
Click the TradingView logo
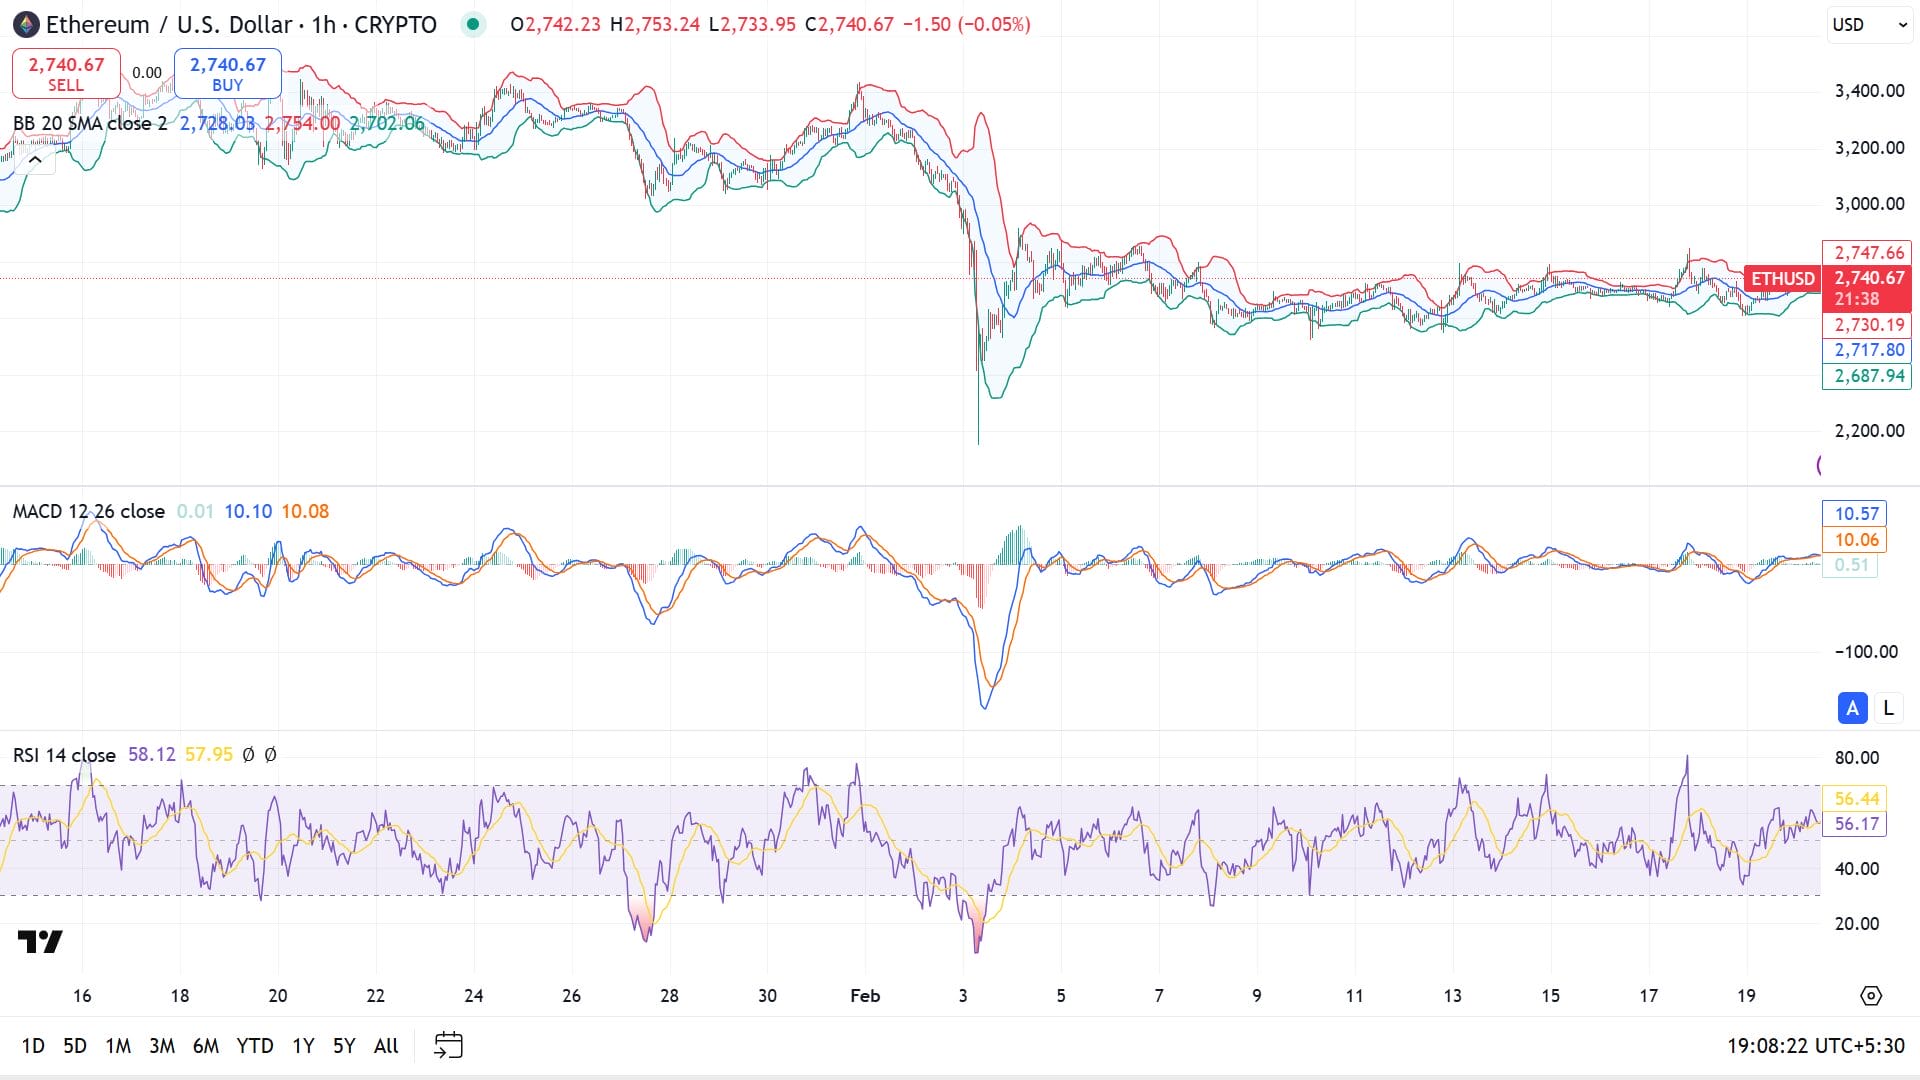[40, 941]
